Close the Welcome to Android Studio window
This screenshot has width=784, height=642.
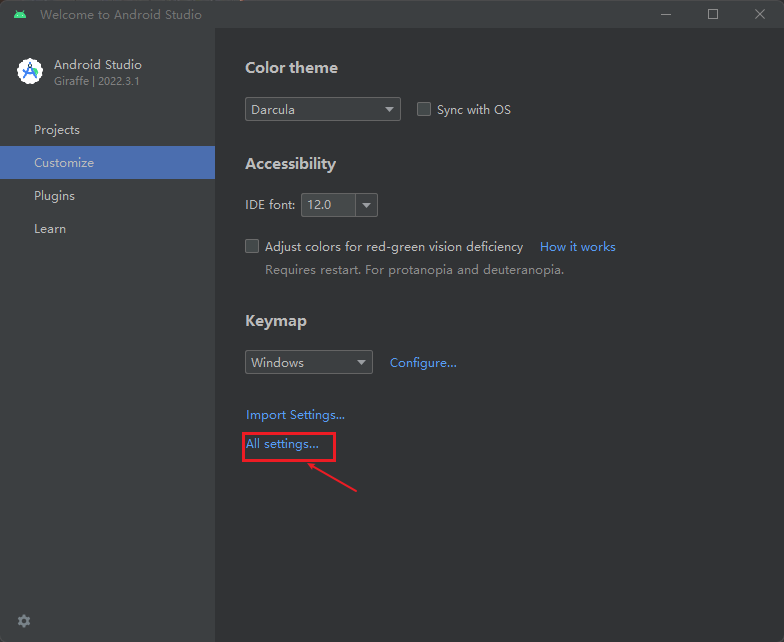[x=759, y=14]
